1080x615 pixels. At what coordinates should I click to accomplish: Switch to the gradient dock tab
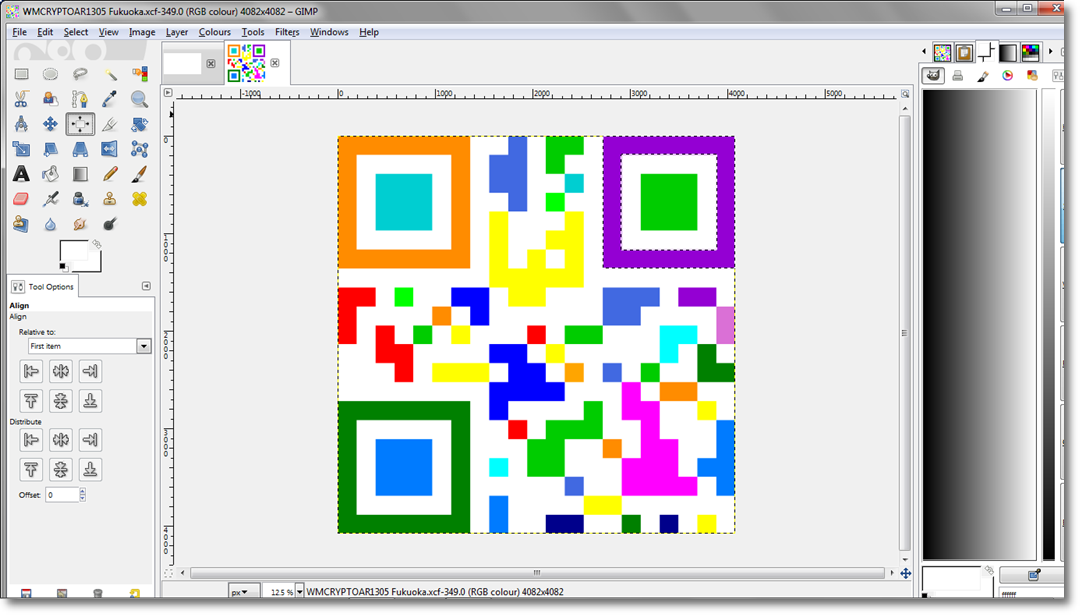(1008, 52)
